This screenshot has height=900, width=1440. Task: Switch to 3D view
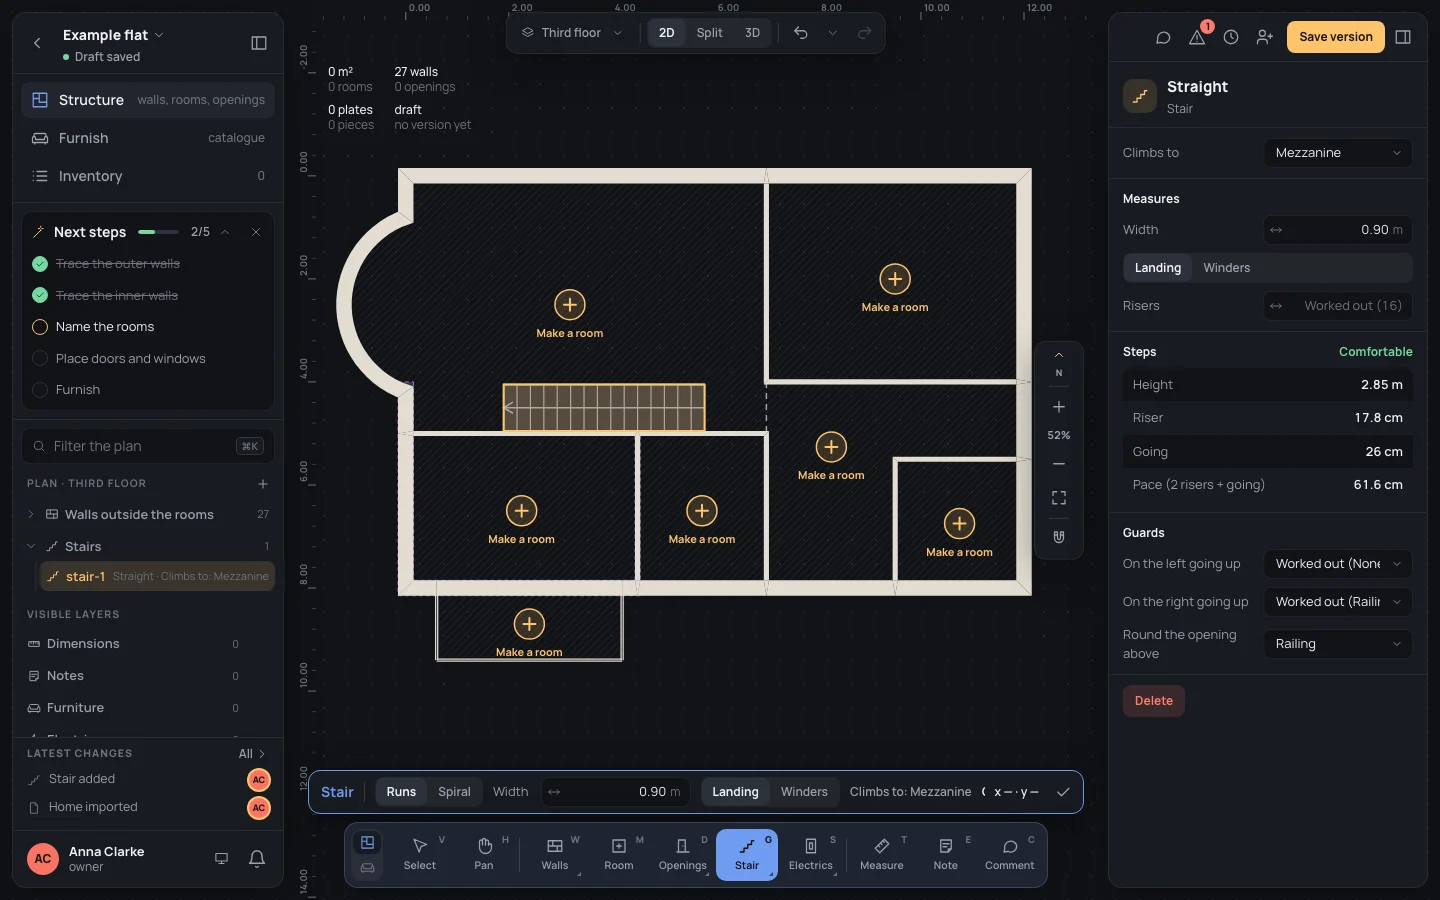pos(752,33)
